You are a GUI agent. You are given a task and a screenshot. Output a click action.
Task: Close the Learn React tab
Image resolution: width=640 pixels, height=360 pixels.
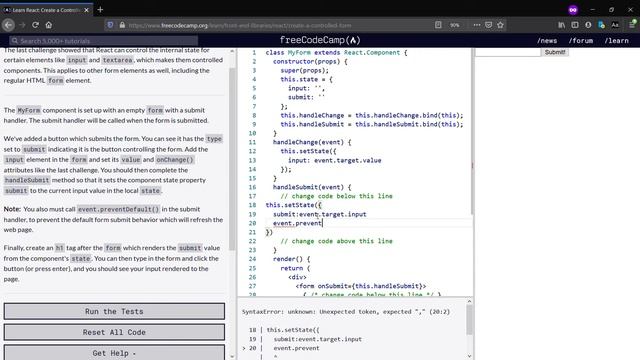[86, 10]
